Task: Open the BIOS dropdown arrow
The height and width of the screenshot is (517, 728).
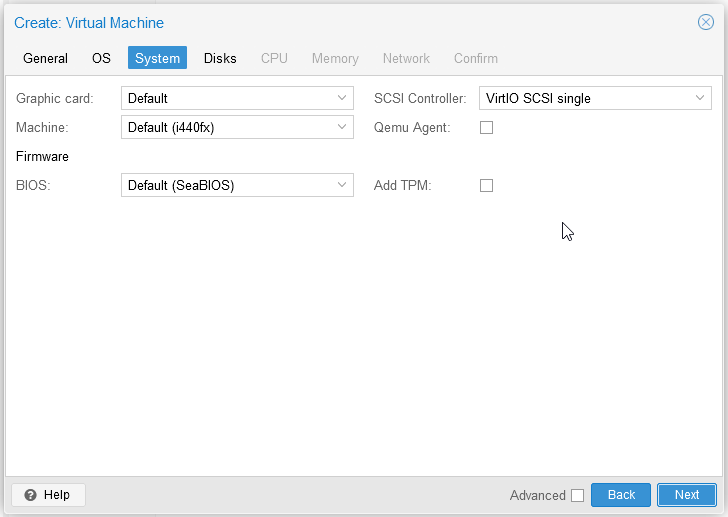Action: coord(342,185)
